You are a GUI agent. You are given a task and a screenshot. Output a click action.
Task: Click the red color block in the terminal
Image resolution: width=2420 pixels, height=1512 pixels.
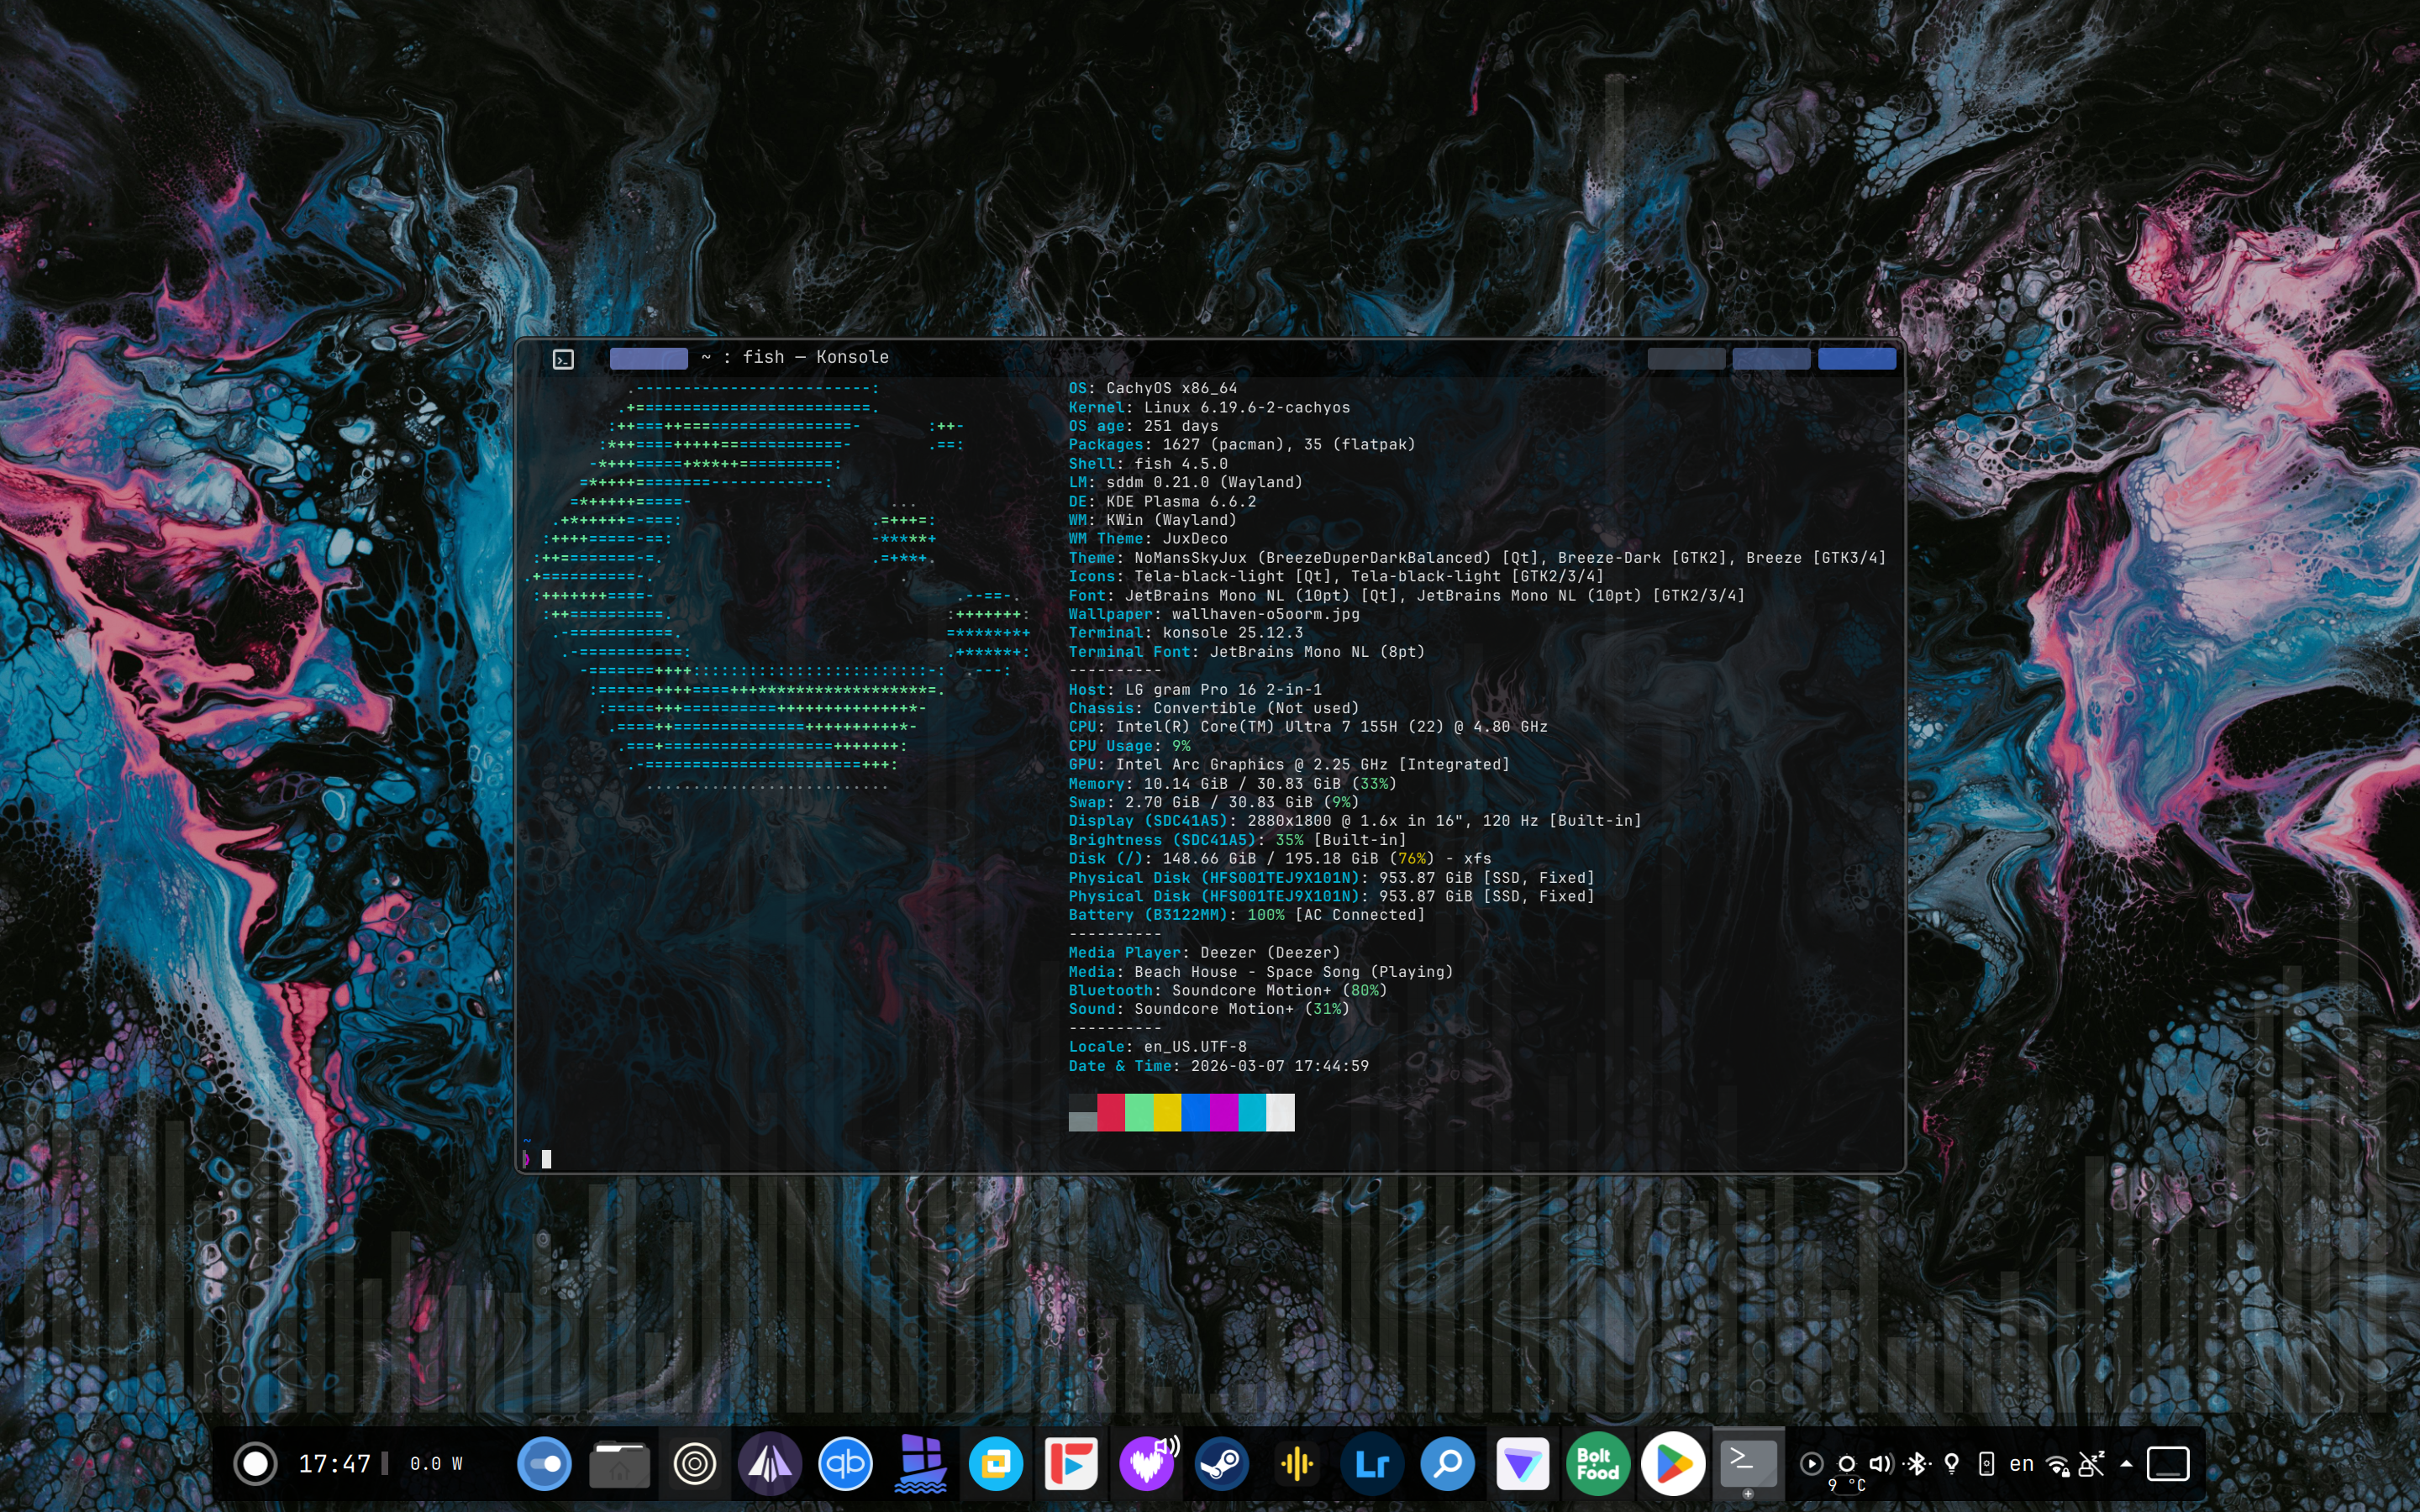1110,1112
